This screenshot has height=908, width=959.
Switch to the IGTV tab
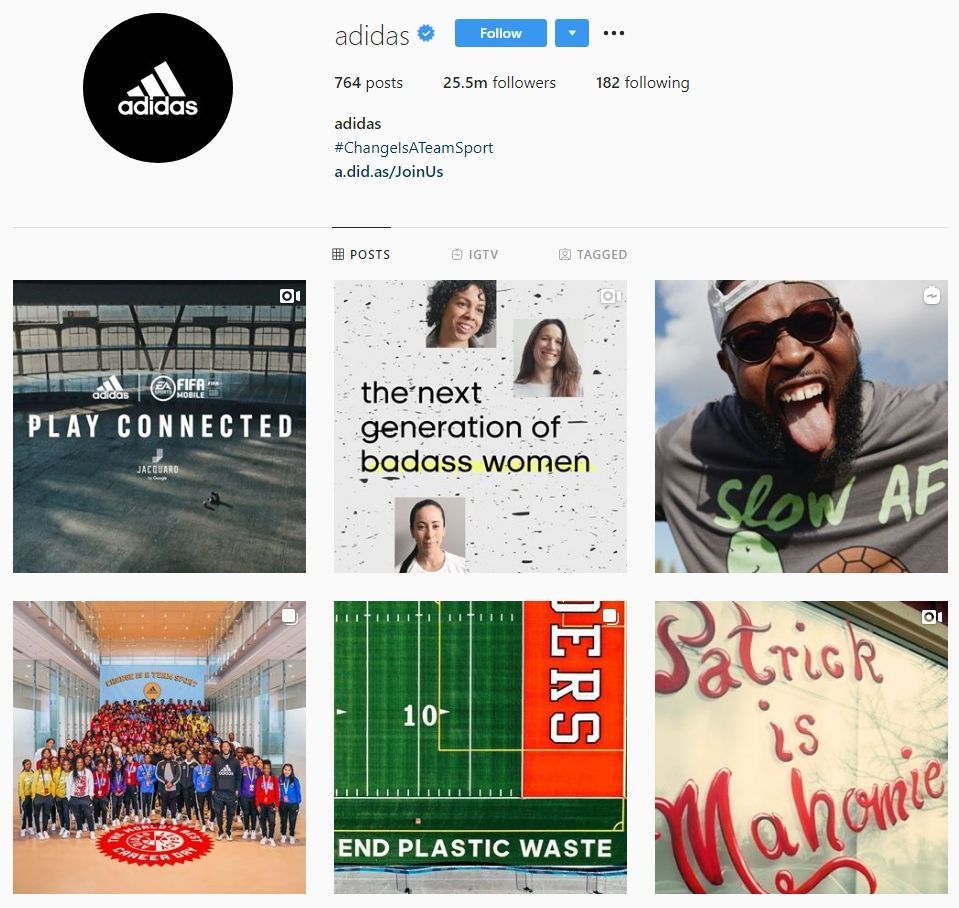[475, 254]
